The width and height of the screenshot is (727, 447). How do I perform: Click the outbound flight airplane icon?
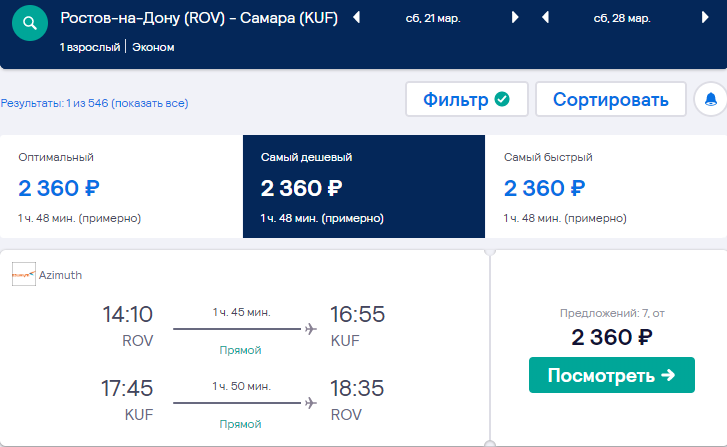click(311, 329)
